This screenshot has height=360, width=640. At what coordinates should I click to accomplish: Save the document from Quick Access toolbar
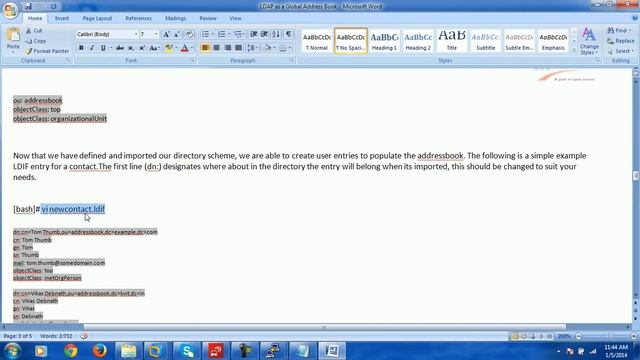pos(28,6)
